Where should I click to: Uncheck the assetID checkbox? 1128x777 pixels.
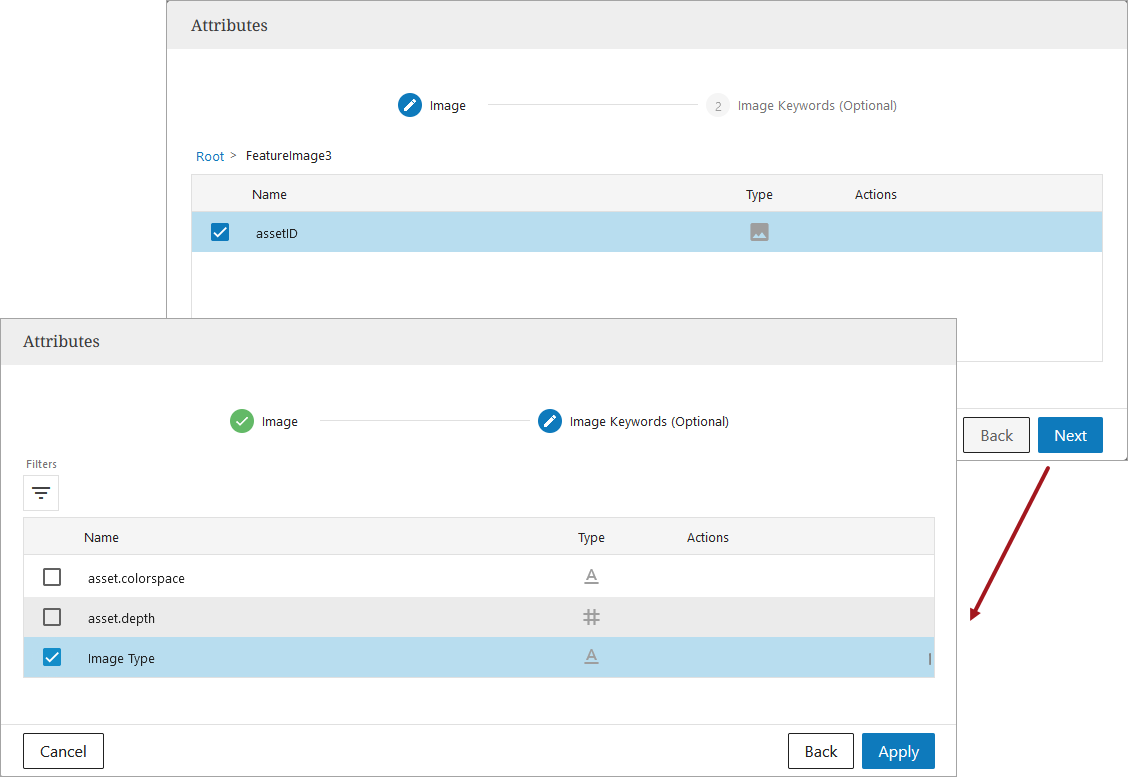220,232
